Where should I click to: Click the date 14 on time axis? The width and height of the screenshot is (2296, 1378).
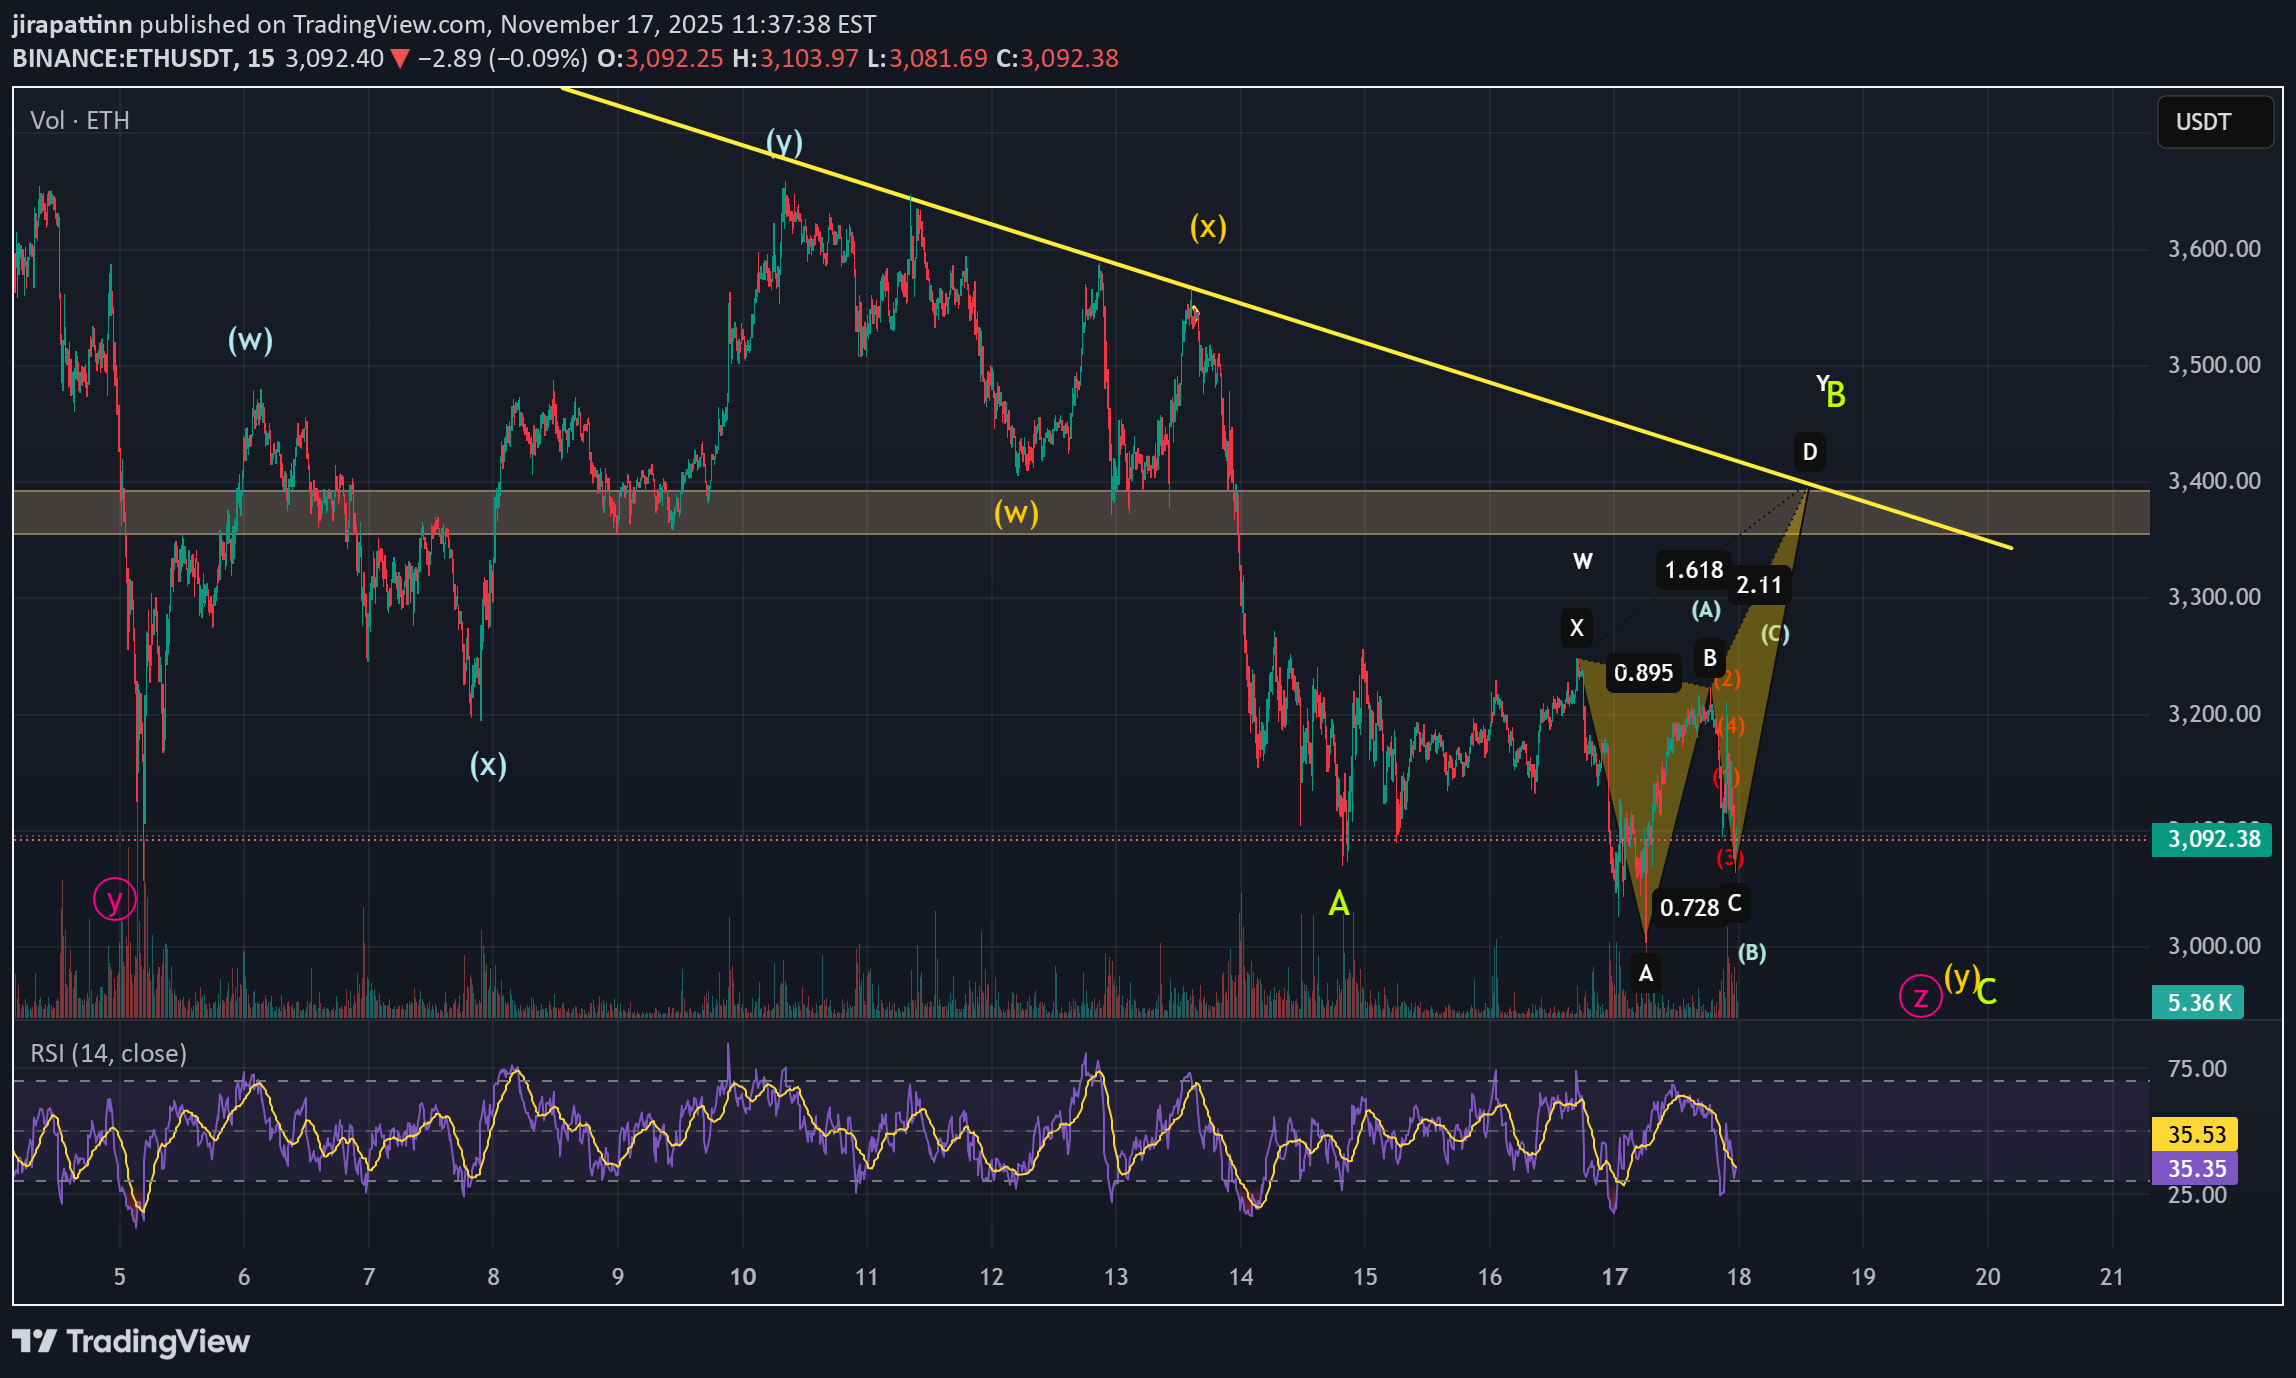pyautogui.click(x=1240, y=1276)
